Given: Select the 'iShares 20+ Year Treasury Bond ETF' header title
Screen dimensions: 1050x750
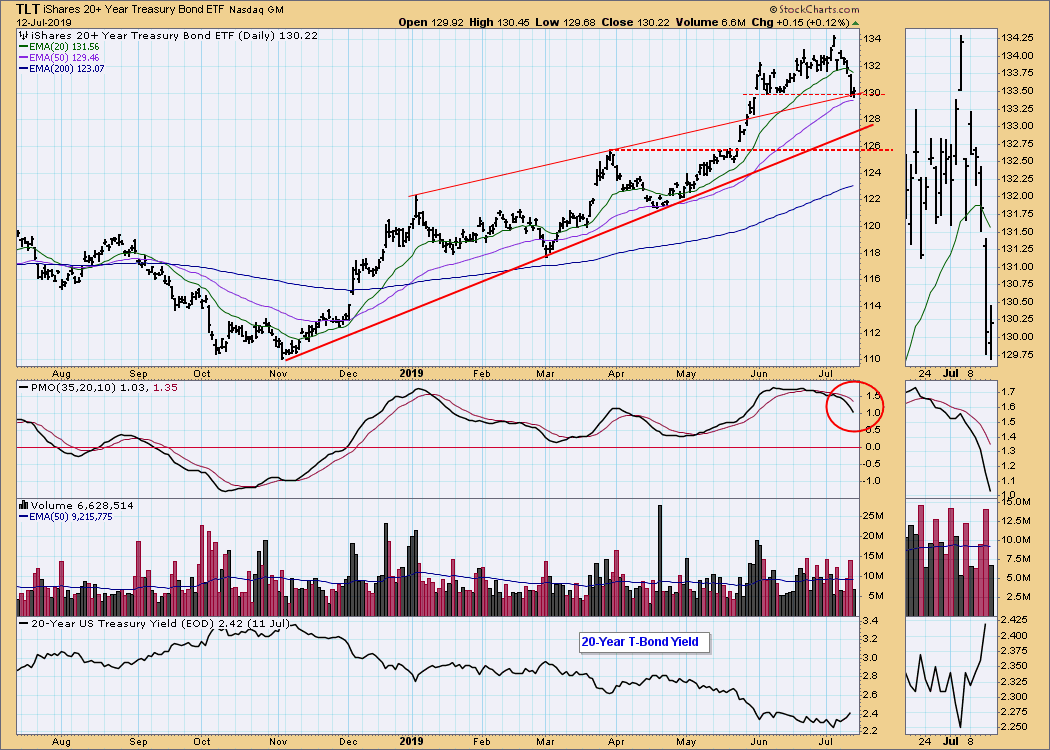Looking at the screenshot, I should coord(133,9).
